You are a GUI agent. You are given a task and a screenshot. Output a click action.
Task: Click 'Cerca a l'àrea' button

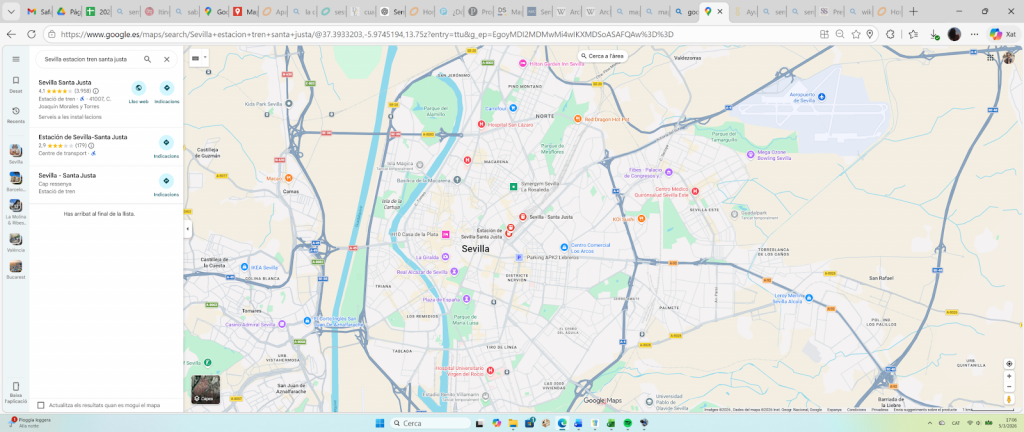pyautogui.click(x=604, y=56)
